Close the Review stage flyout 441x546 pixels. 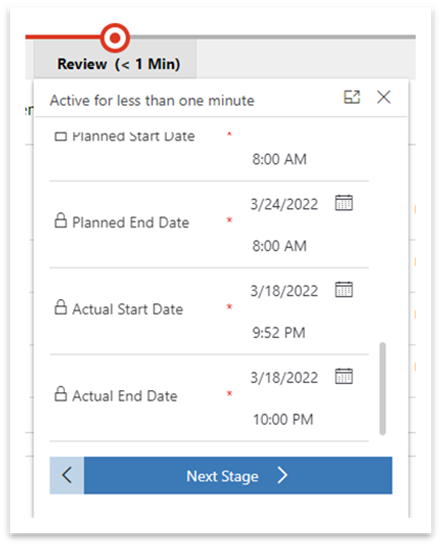pyautogui.click(x=384, y=97)
